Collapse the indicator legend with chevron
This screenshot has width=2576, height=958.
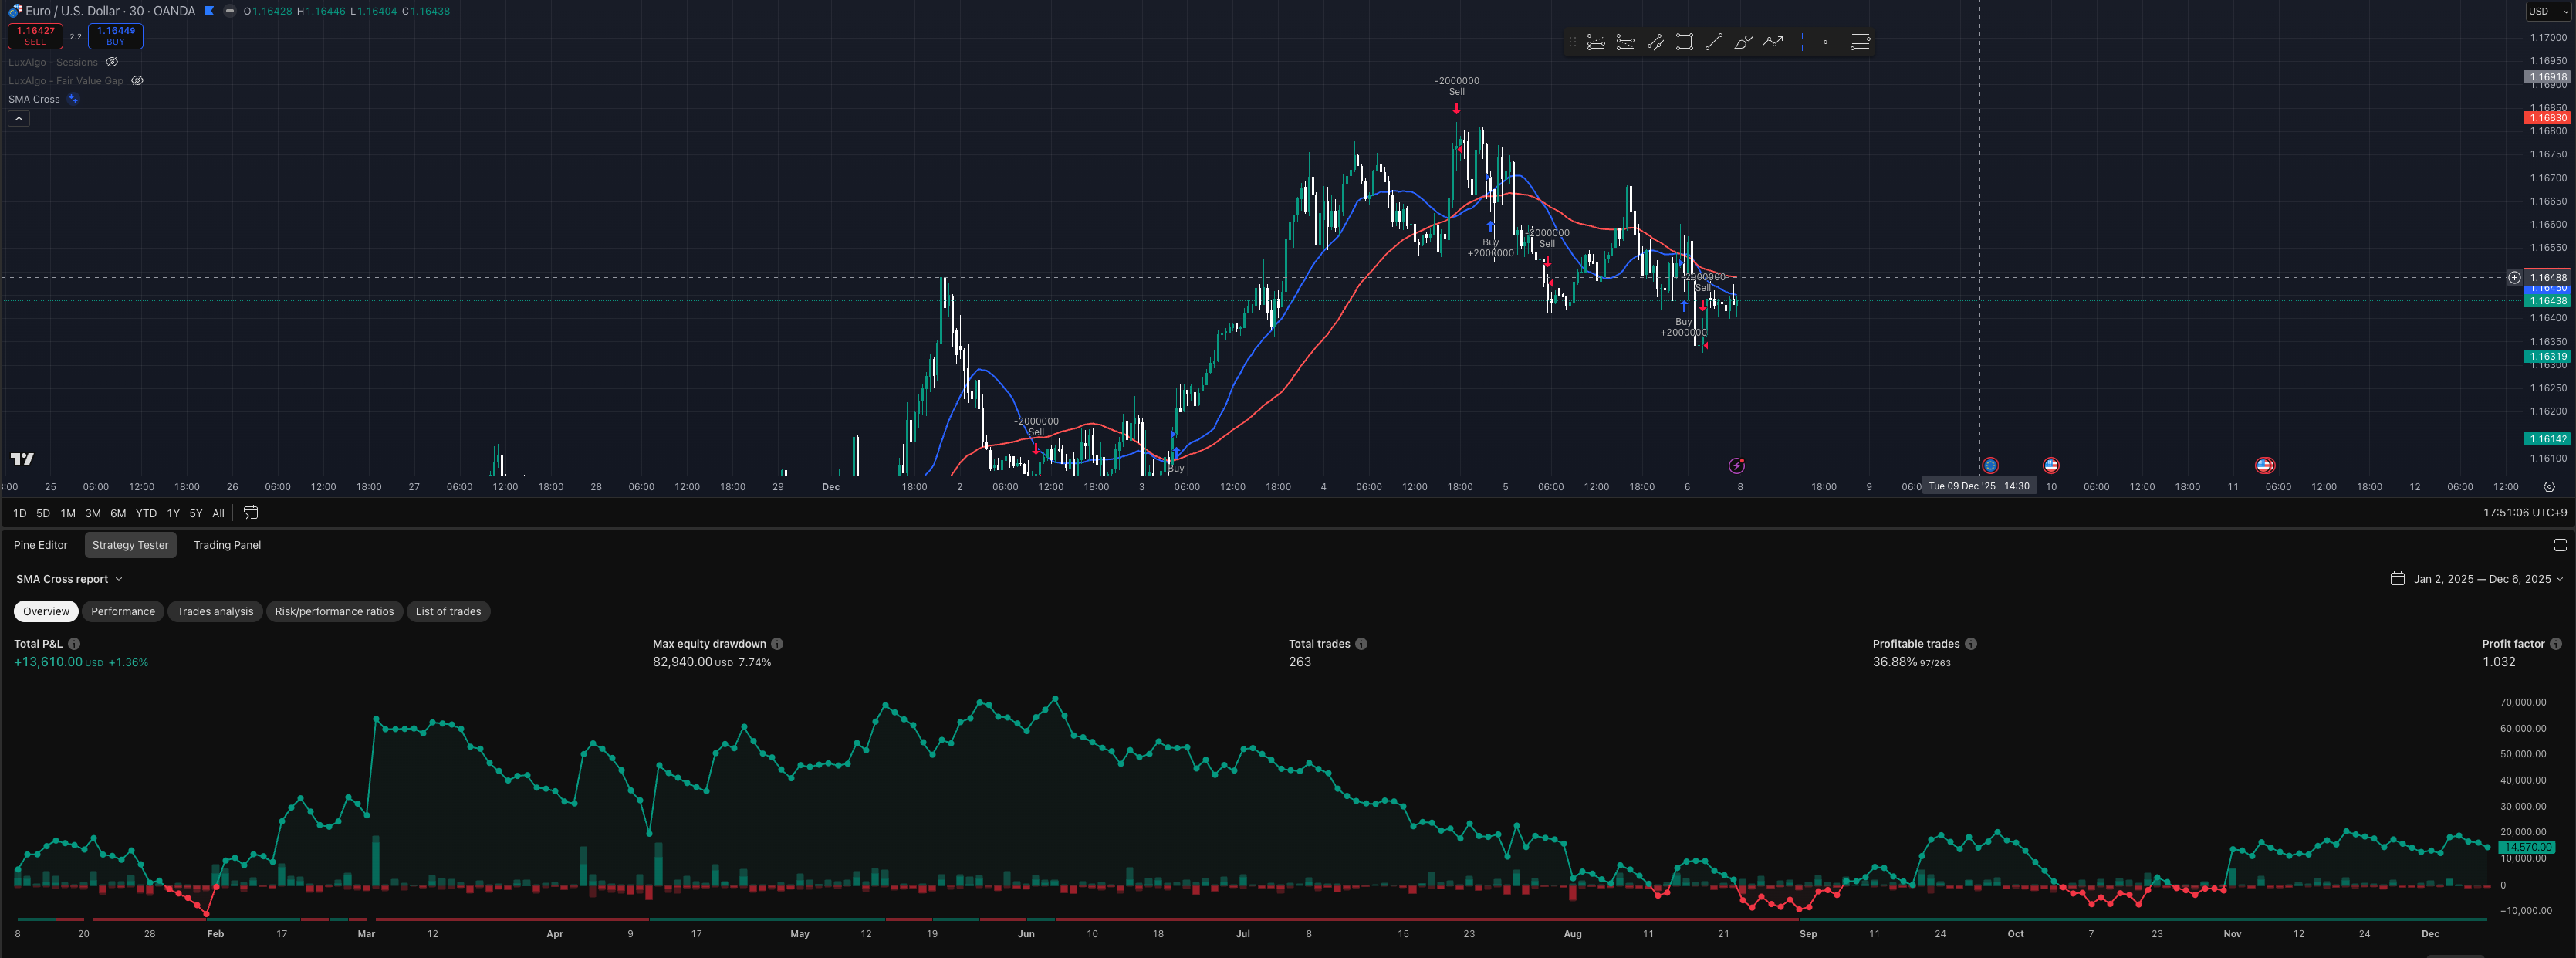coord(18,119)
